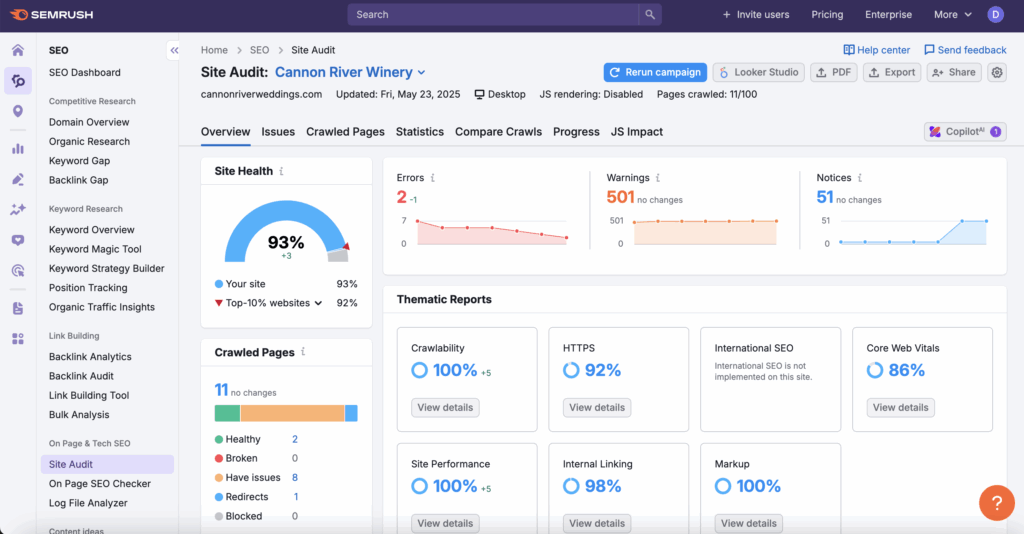Click the errors count 2

(x=402, y=196)
